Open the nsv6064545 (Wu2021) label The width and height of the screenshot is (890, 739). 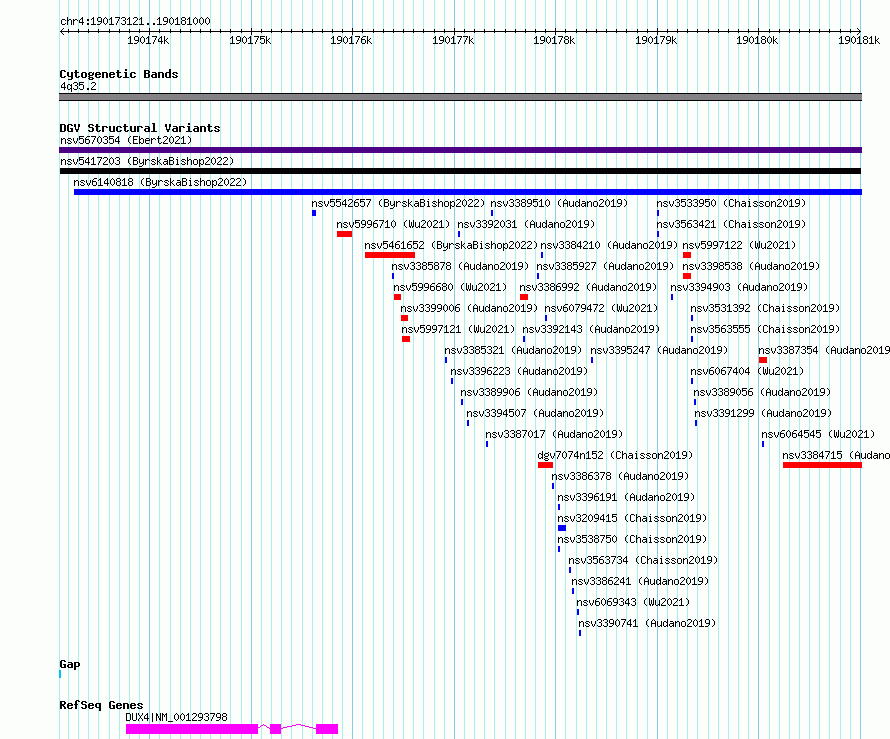[818, 434]
